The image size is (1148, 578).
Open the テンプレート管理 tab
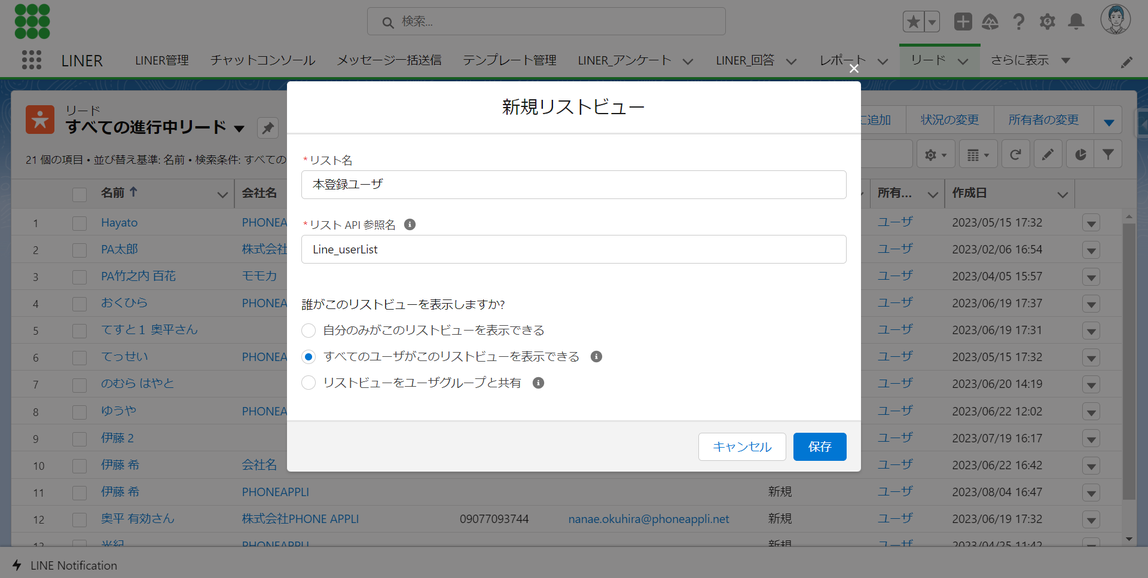(x=510, y=60)
